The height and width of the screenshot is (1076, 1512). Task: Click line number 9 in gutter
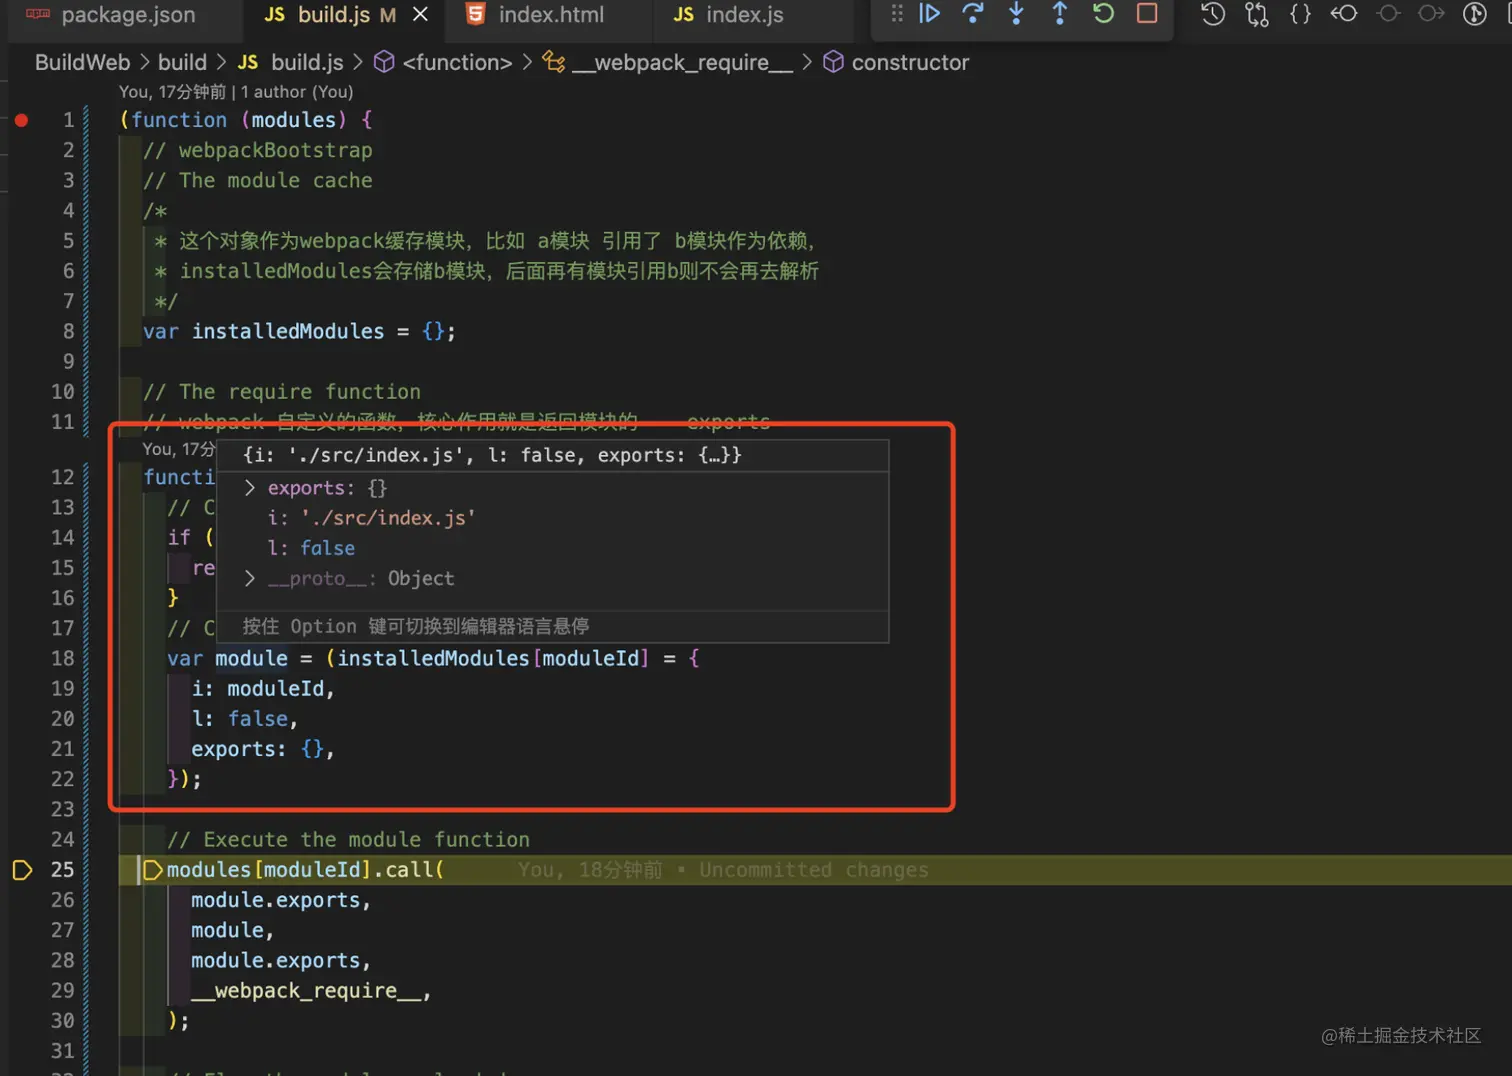pos(68,361)
